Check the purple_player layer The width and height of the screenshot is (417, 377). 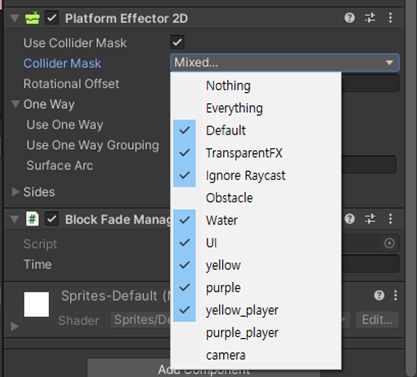coord(256,332)
